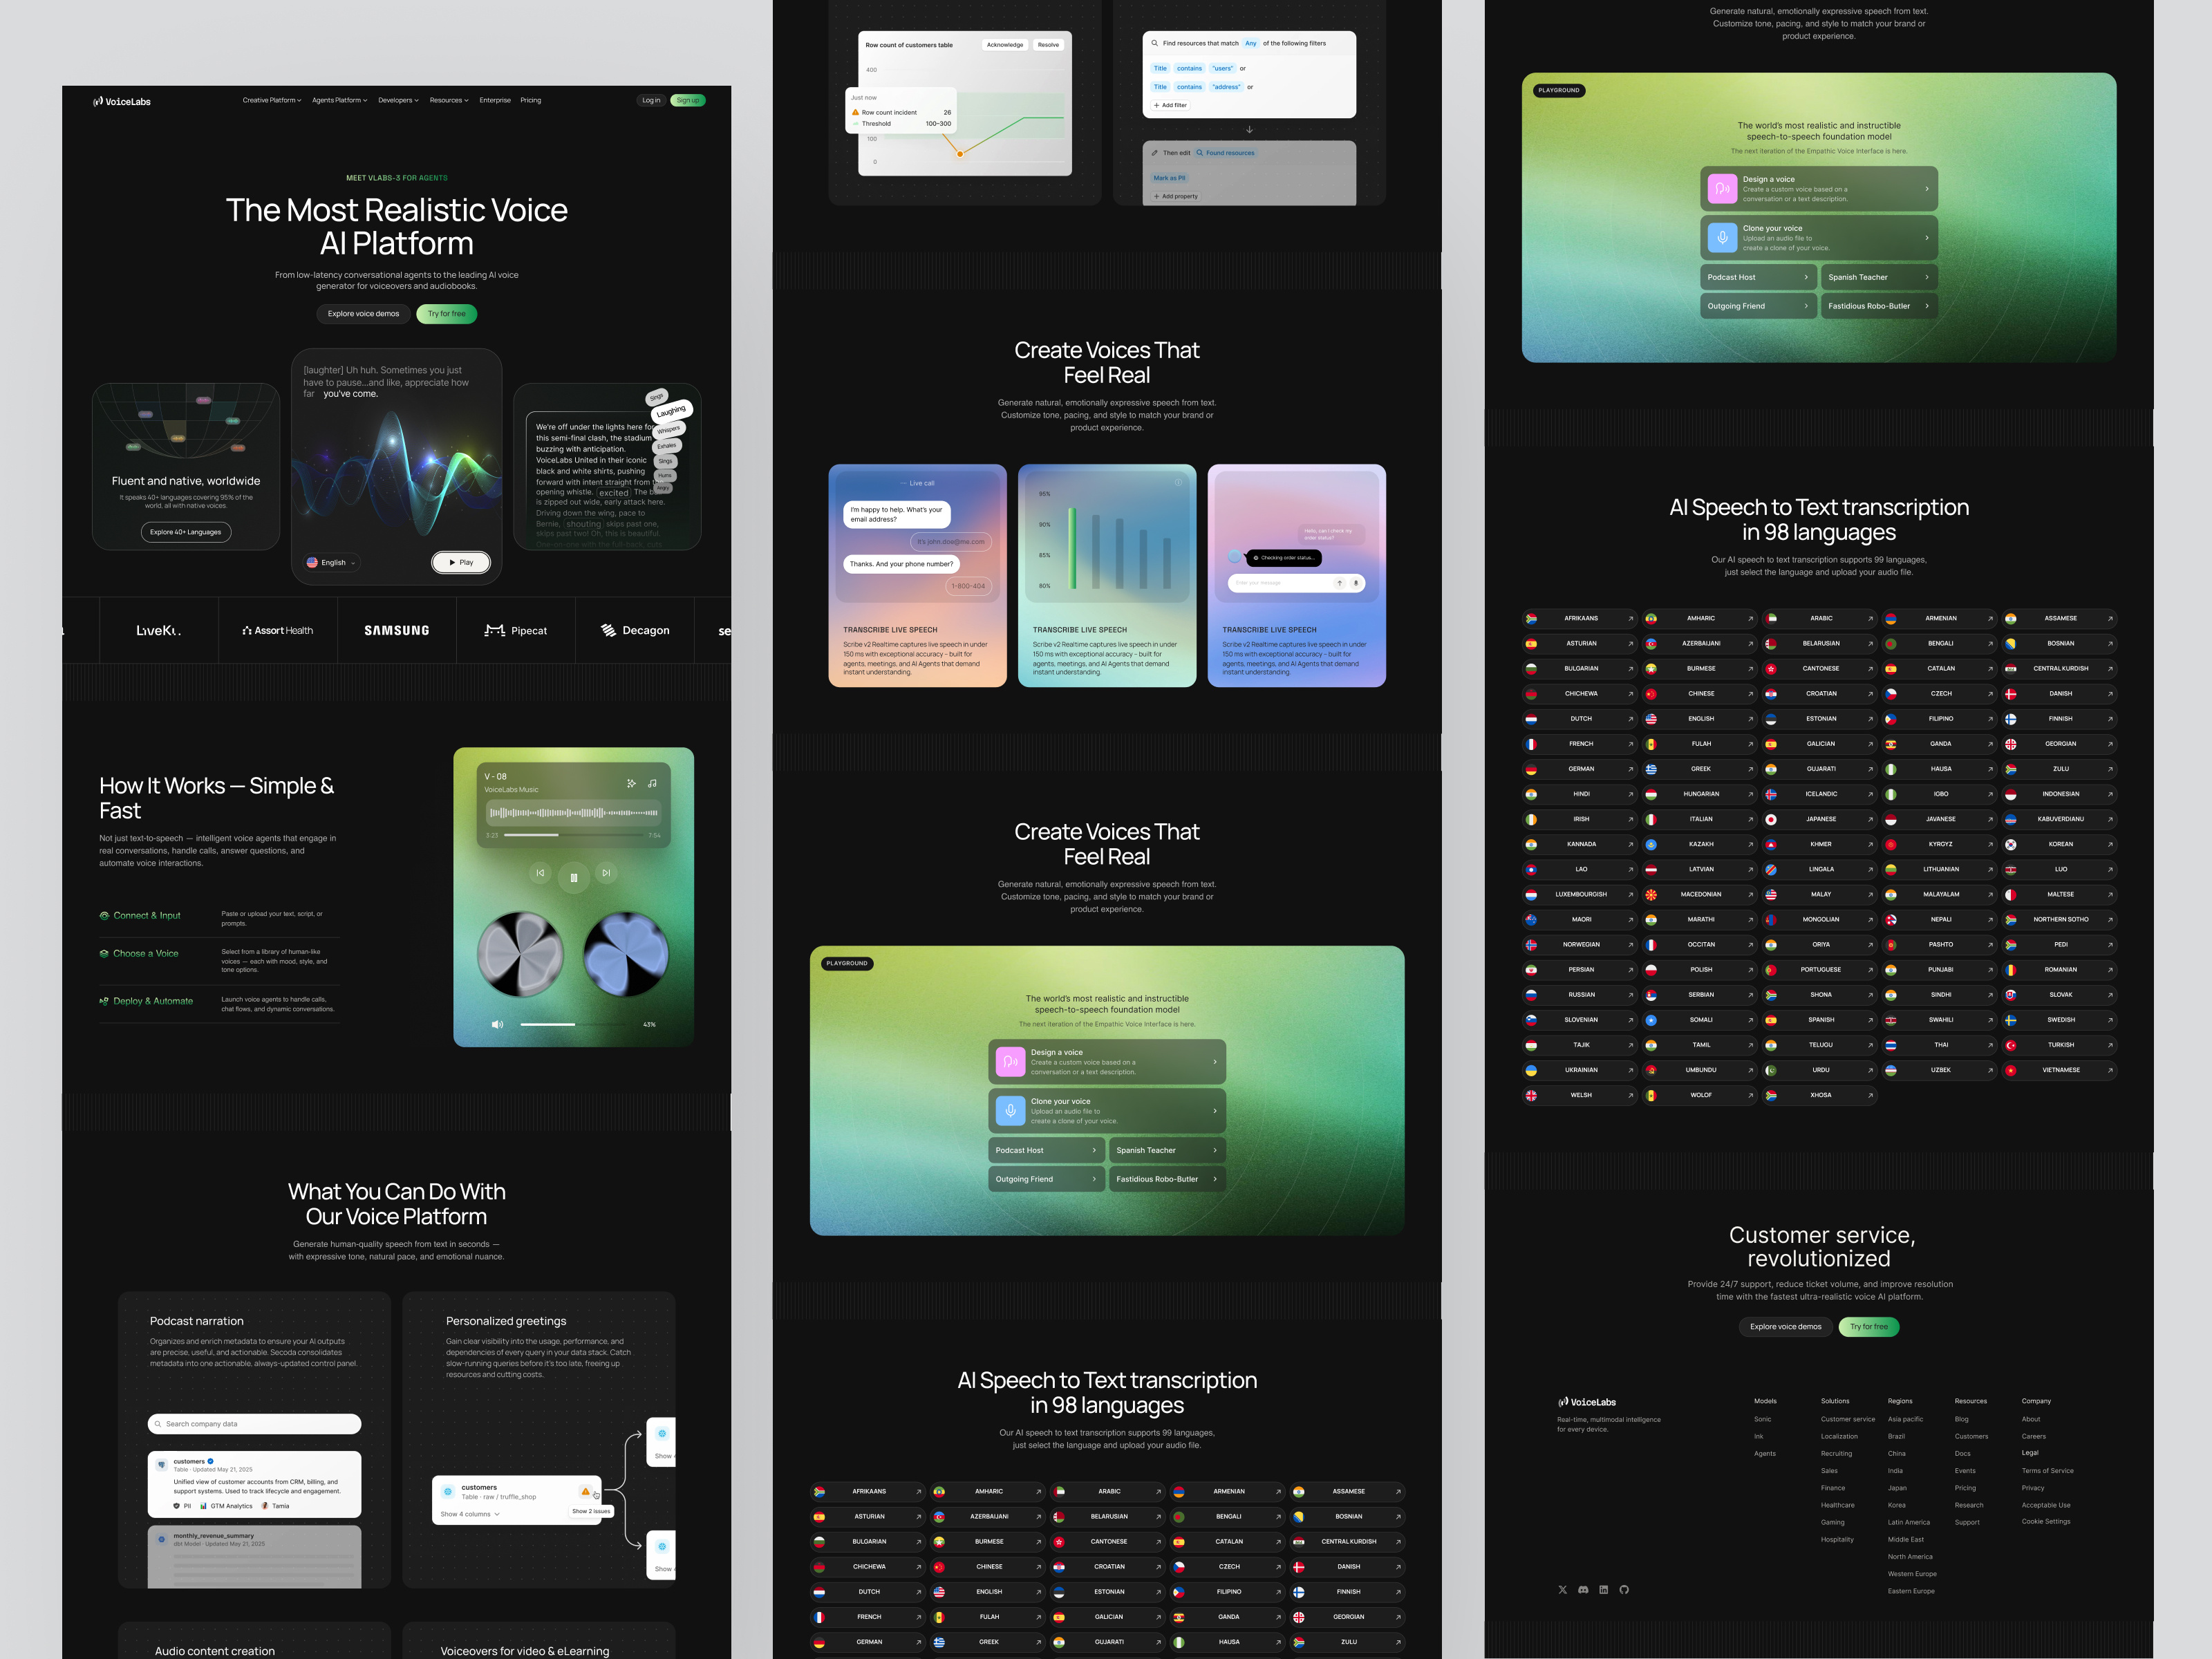Viewport: 2212px width, 1659px height.
Task: Click the skip-forward control in the music player
Action: [x=606, y=873]
